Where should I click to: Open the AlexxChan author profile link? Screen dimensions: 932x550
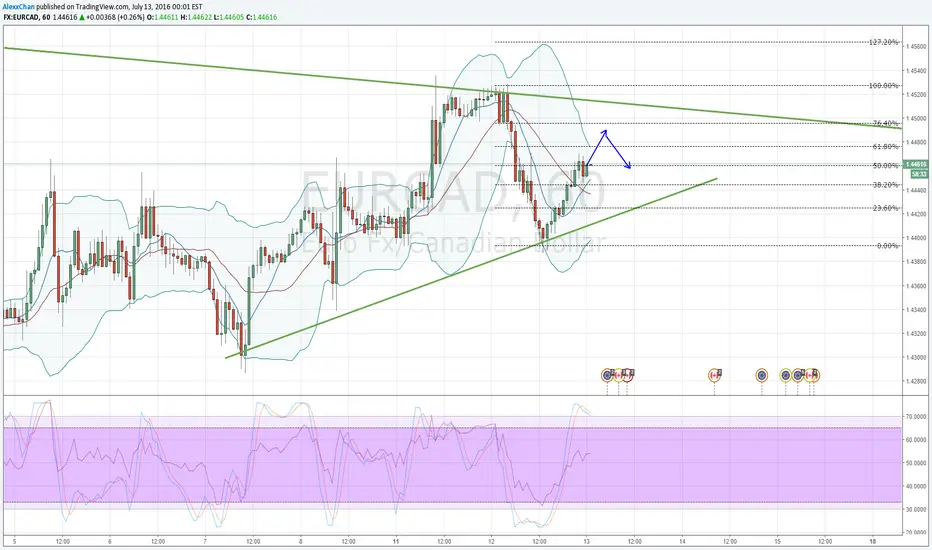18,7
